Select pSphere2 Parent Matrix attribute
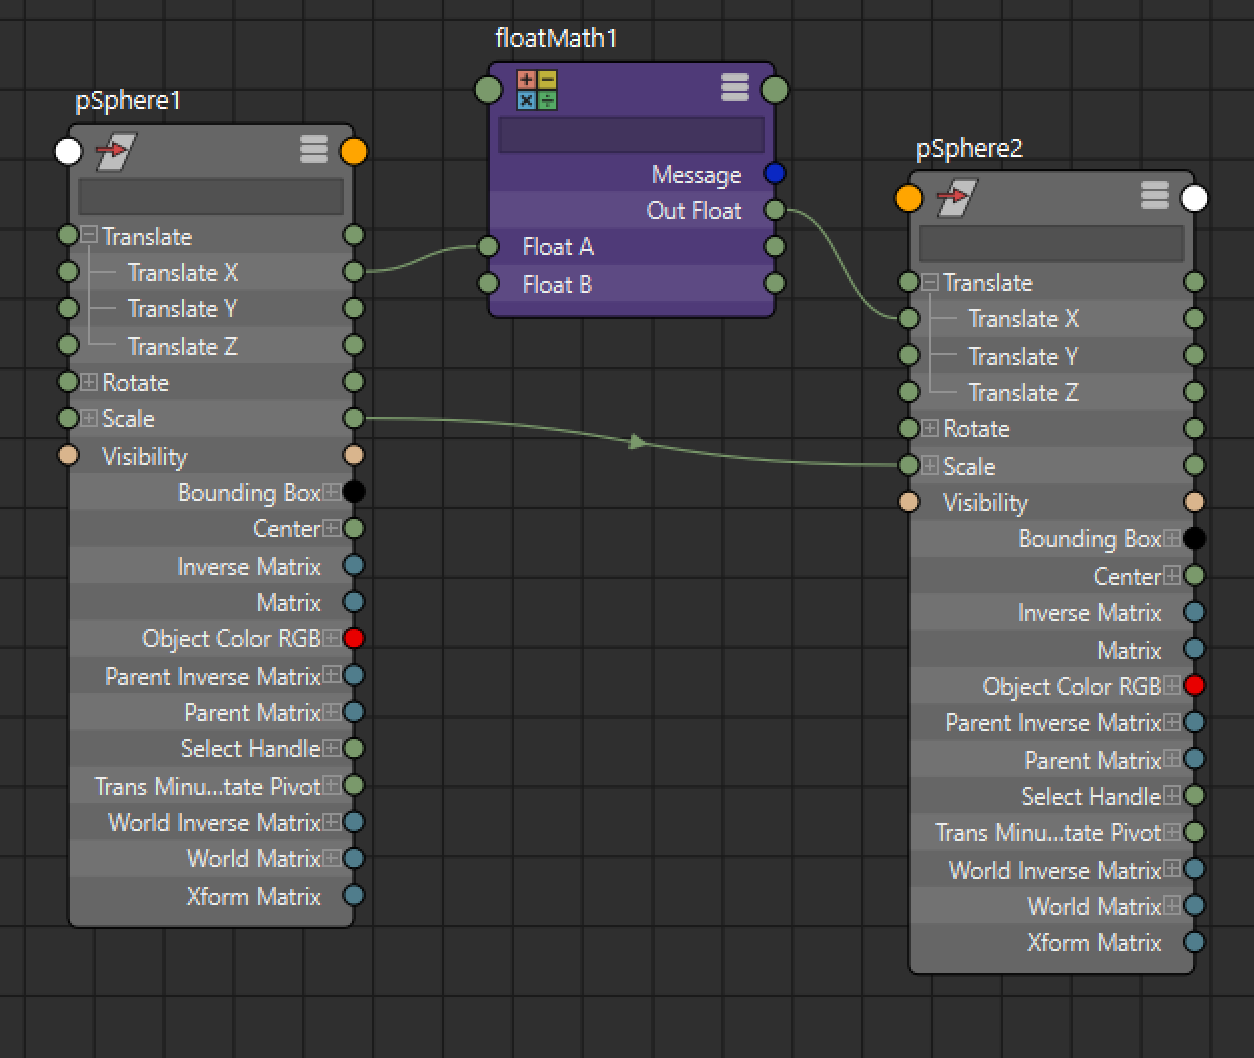1254x1058 pixels. [1093, 760]
